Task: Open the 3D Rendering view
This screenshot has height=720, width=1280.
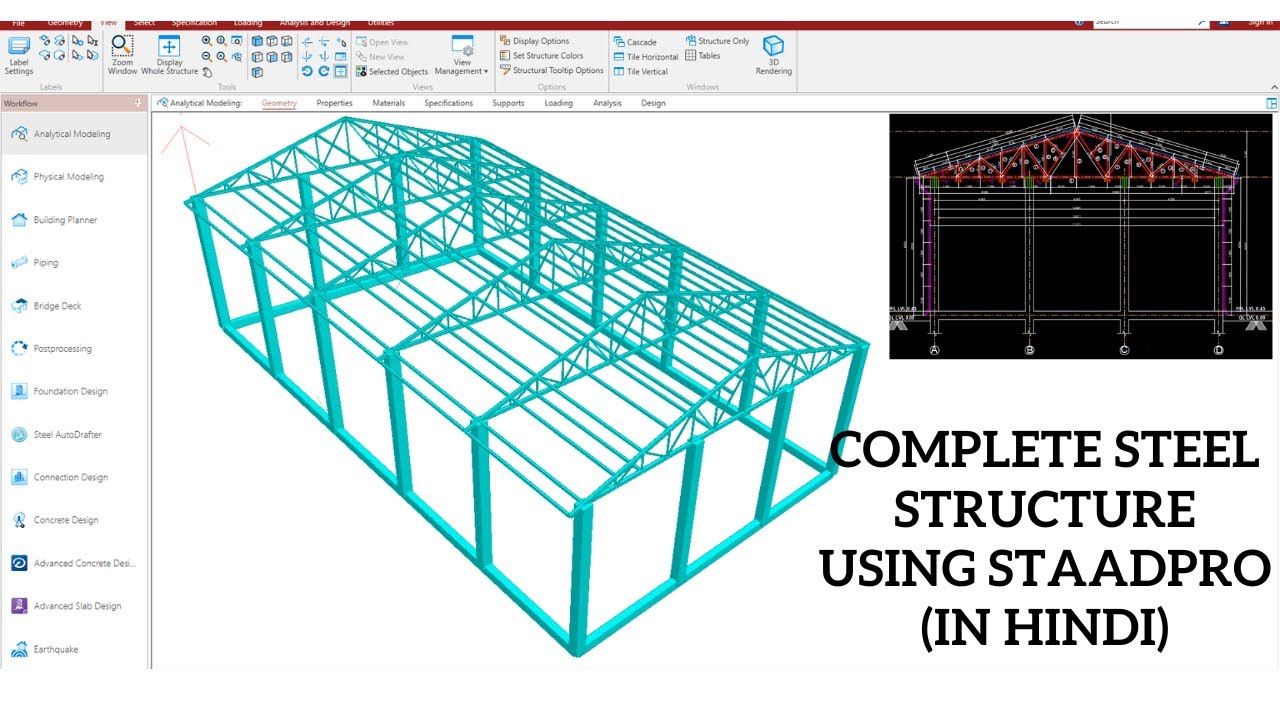Action: (773, 56)
